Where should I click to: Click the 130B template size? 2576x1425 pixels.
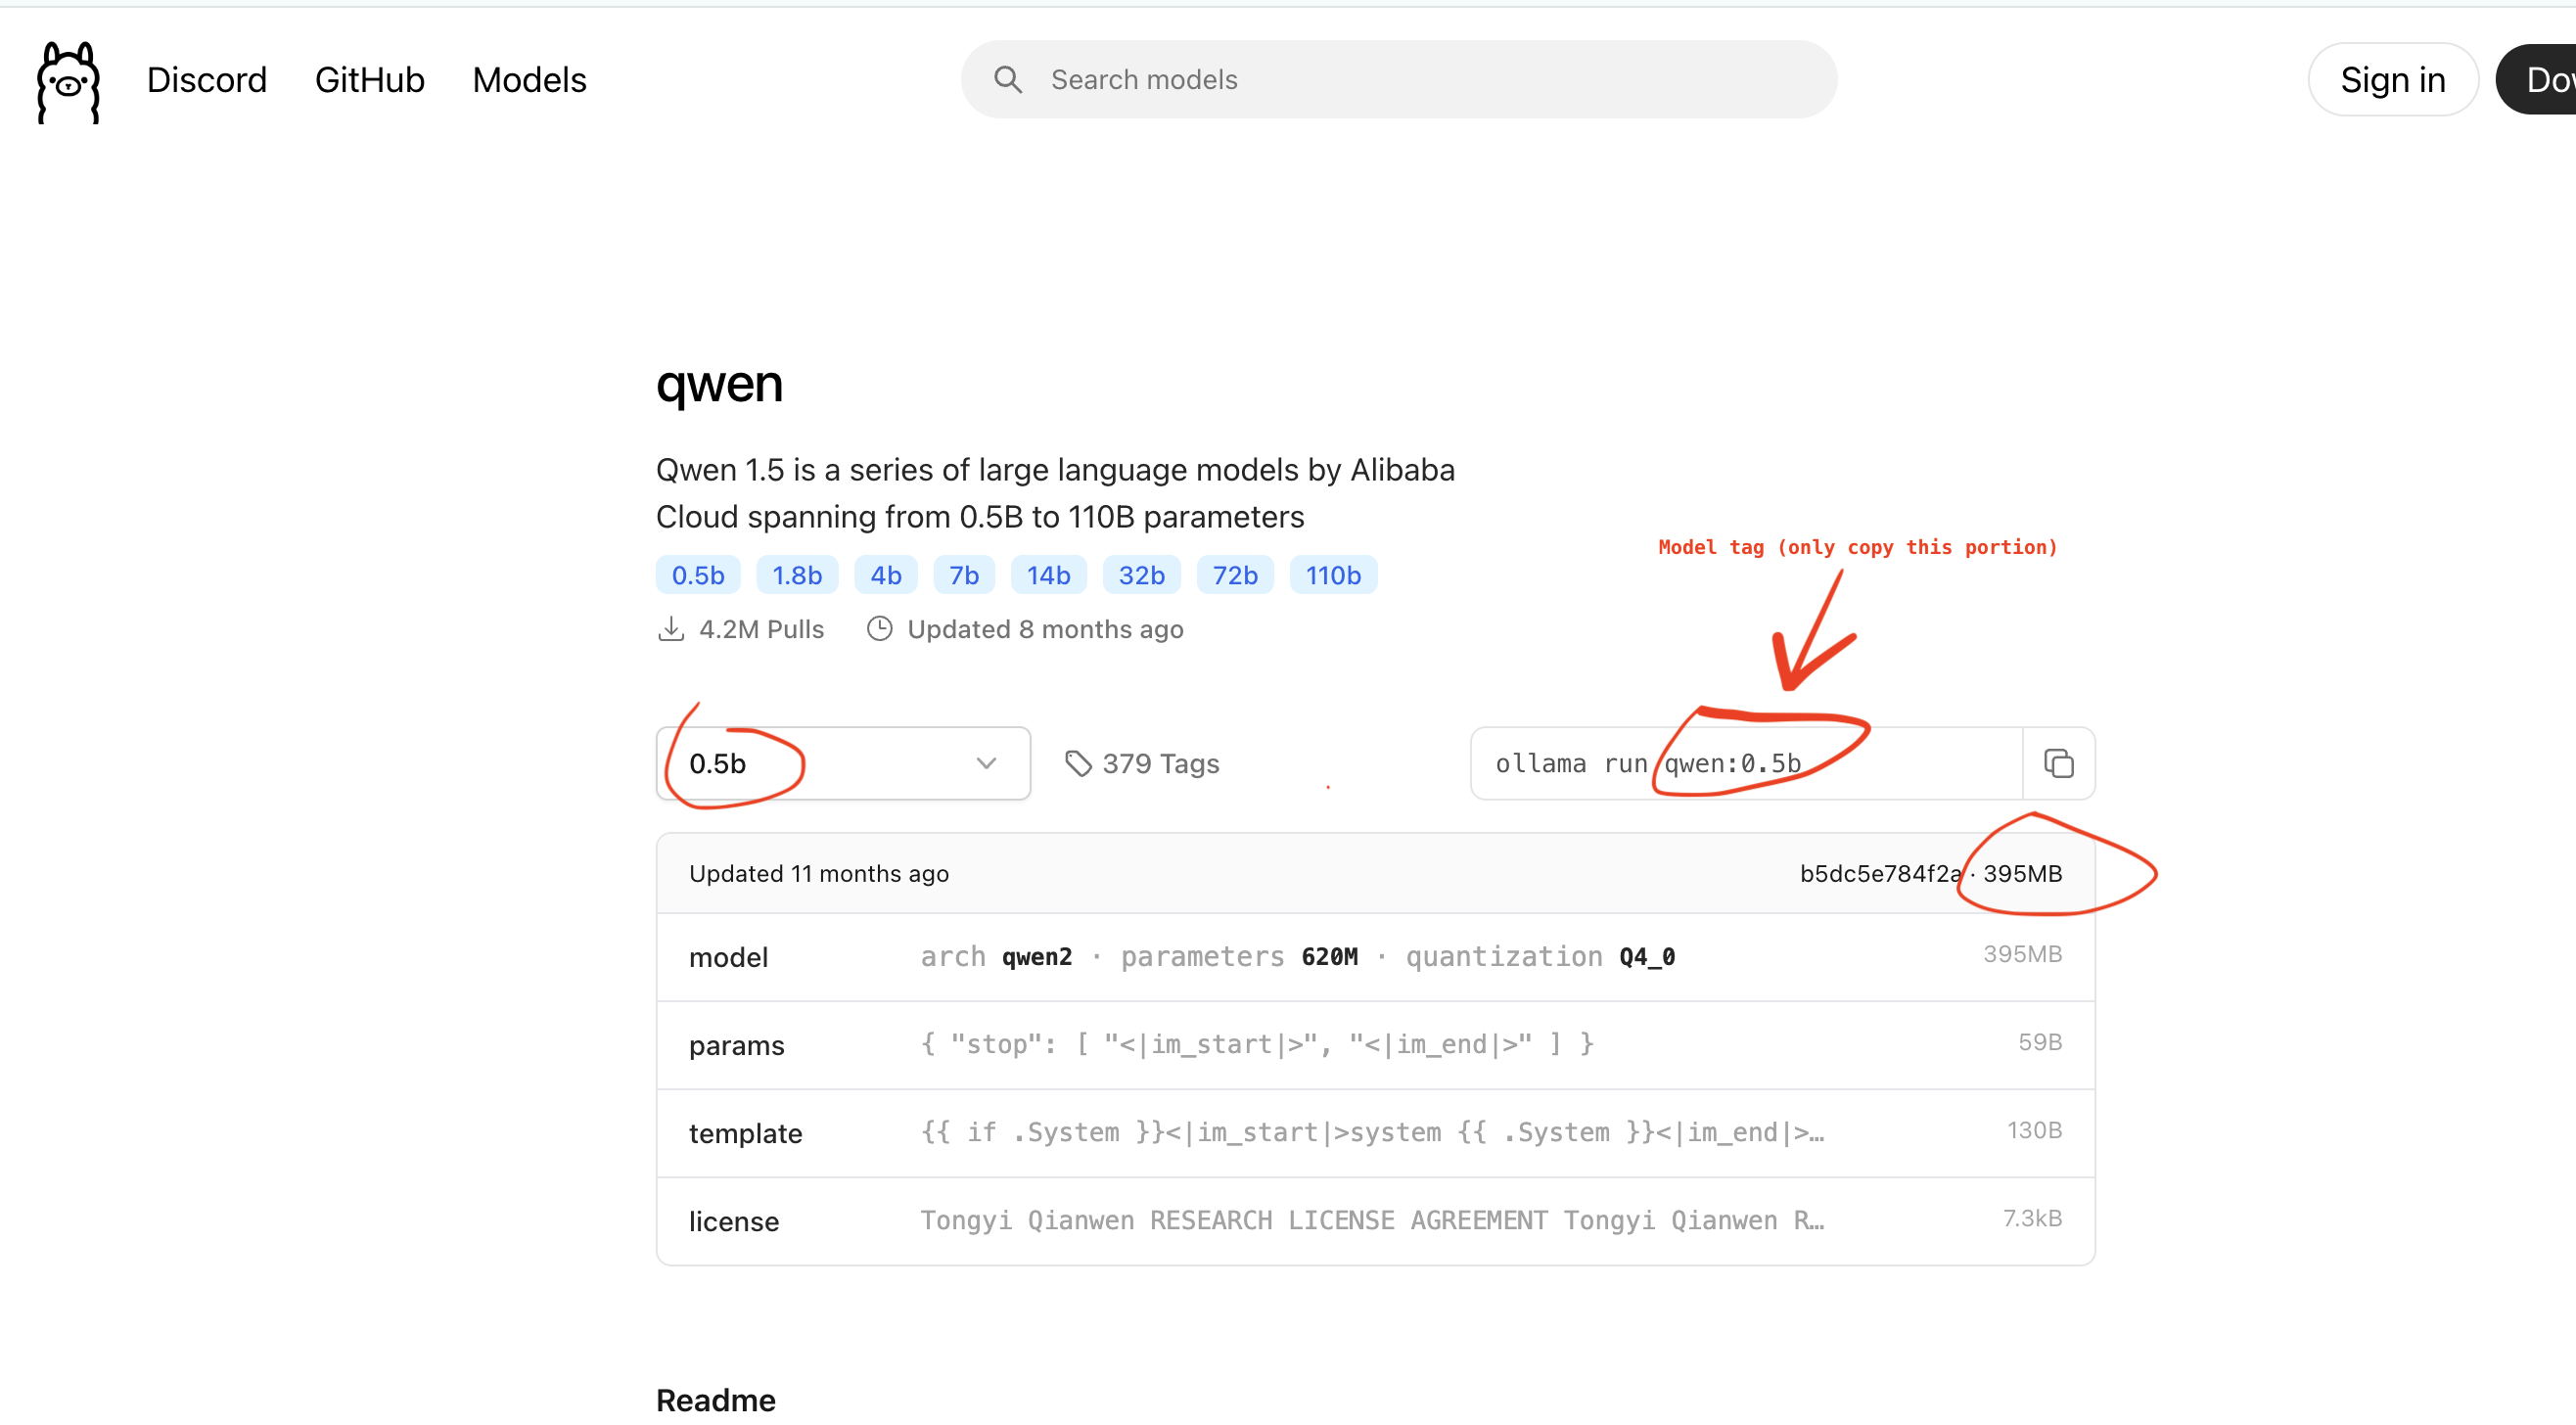2034,1130
